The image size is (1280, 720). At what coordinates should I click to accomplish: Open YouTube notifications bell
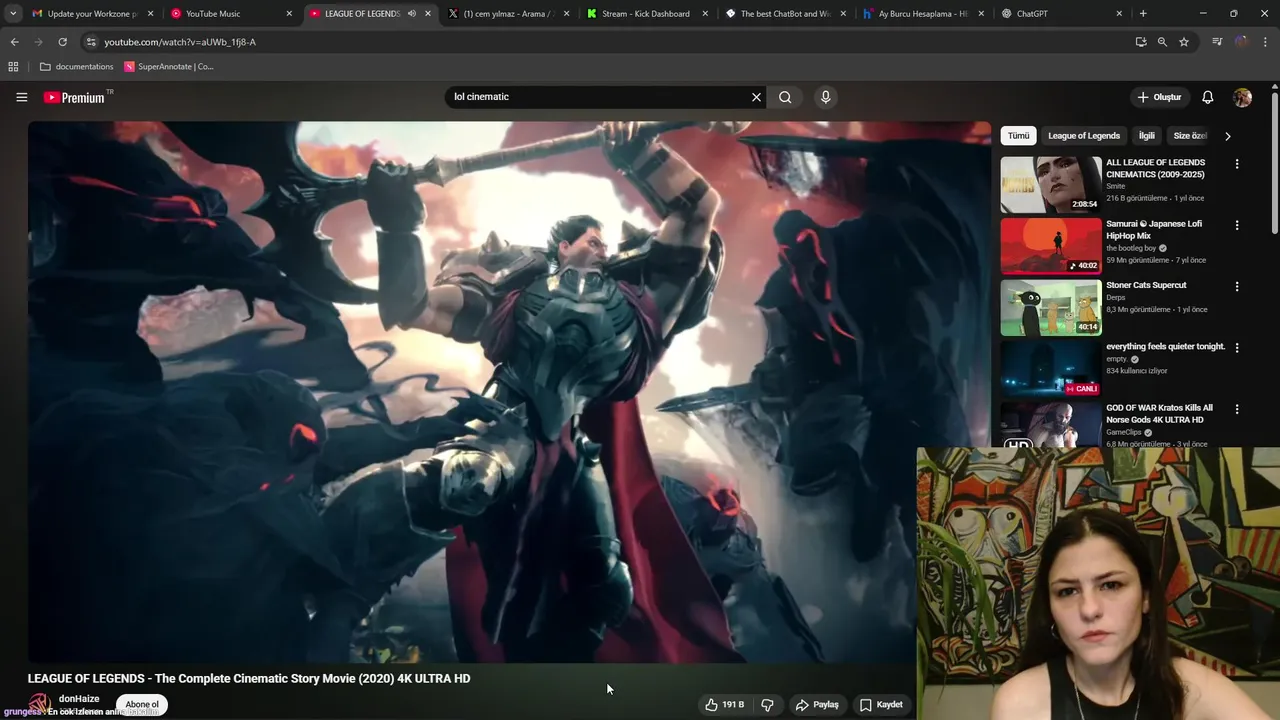pyautogui.click(x=1207, y=97)
